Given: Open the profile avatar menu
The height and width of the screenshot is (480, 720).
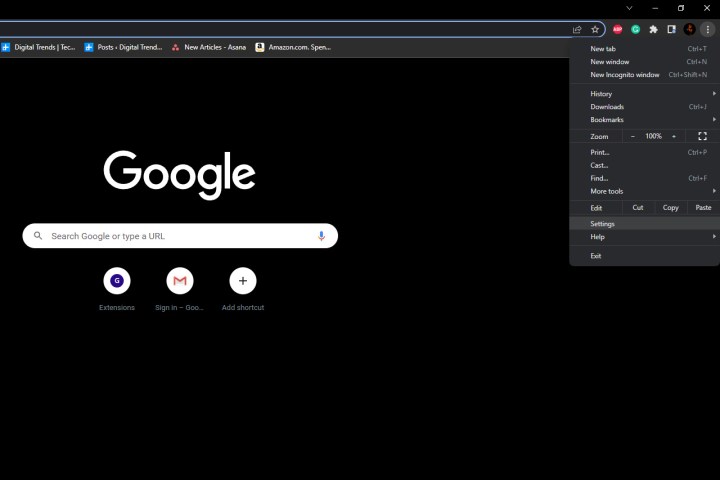Looking at the screenshot, I should (689, 29).
